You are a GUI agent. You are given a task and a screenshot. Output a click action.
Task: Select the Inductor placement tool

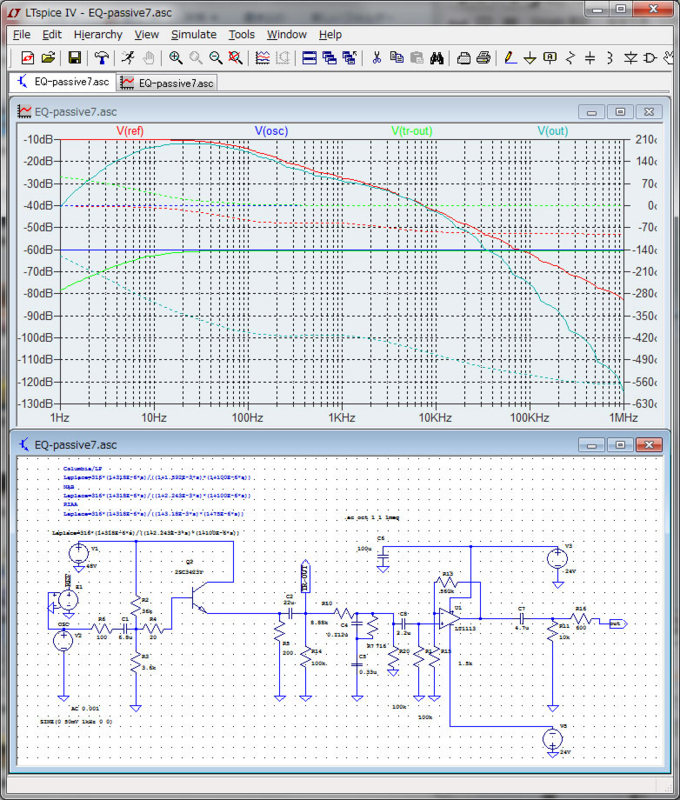(610, 58)
